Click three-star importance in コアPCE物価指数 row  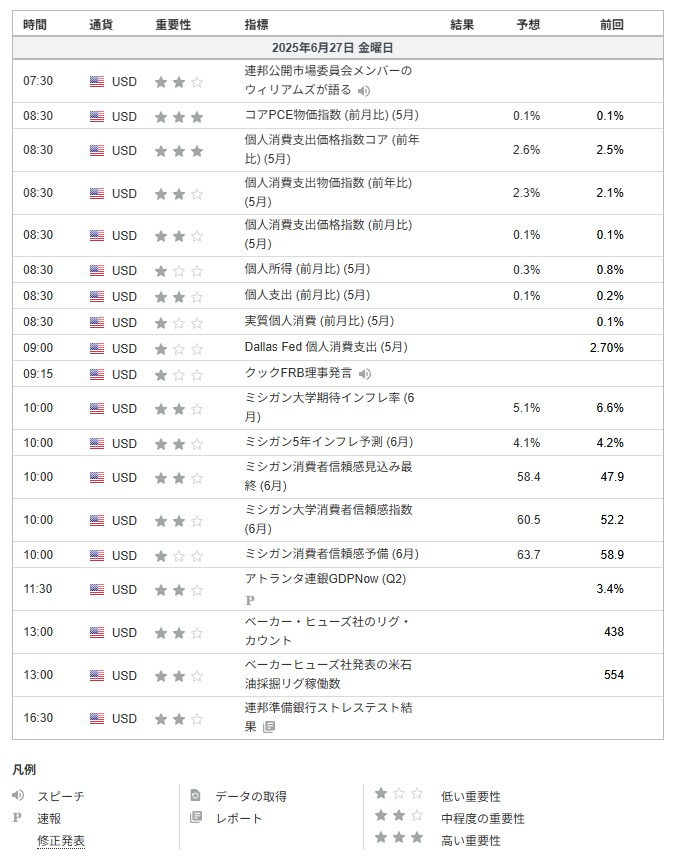point(179,117)
